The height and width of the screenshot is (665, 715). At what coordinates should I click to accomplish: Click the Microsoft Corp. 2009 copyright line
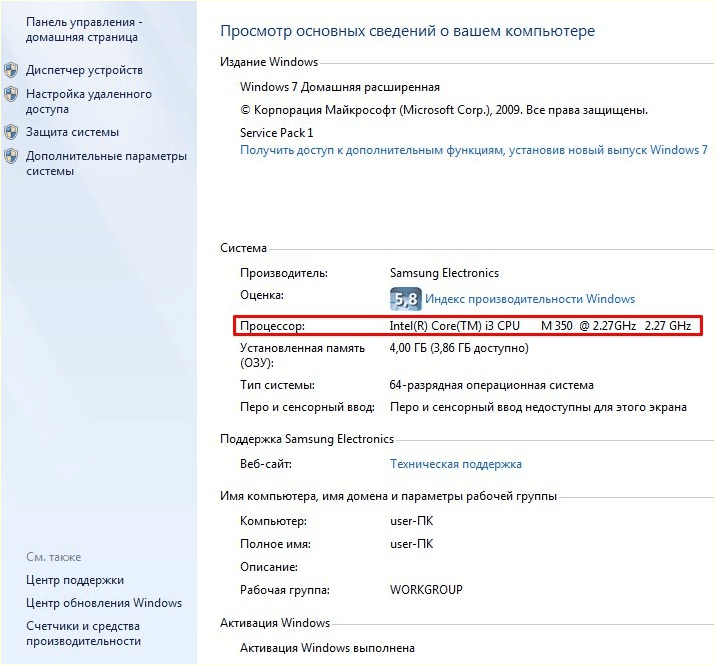tap(444, 110)
